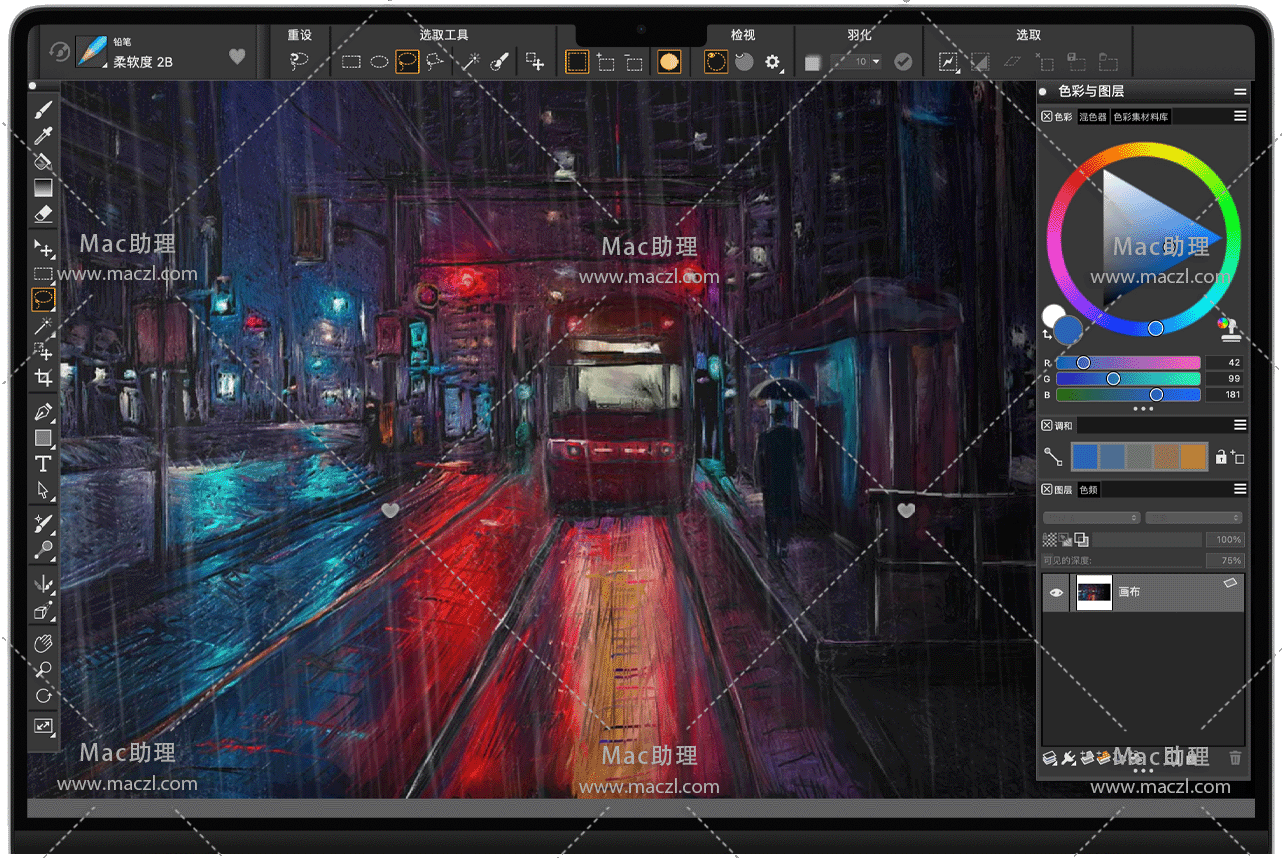Click the blue handle on B slider
This screenshot has width=1282, height=858.
[1156, 395]
